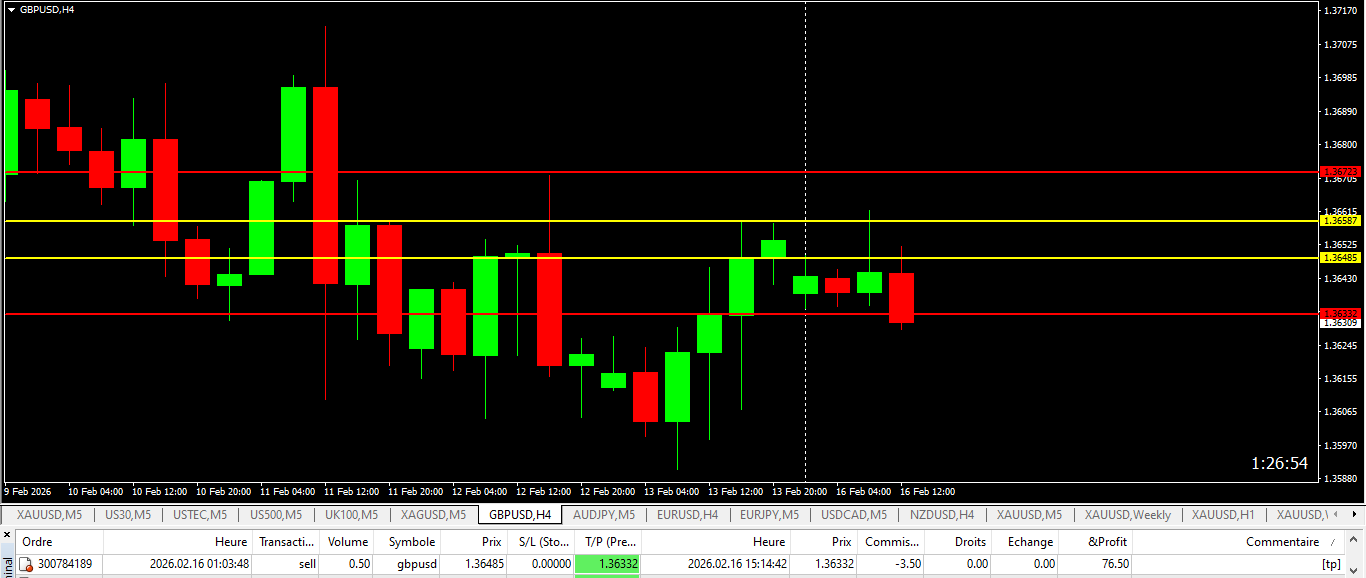Click the open time 2026.02.16 01:03:48
The height and width of the screenshot is (578, 1366).
pyautogui.click(x=199, y=564)
